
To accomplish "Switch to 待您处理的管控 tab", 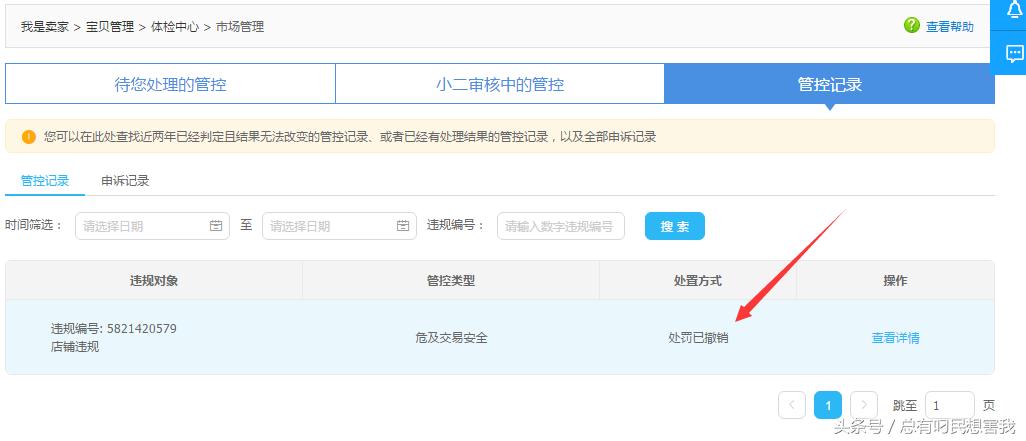I will (x=170, y=84).
